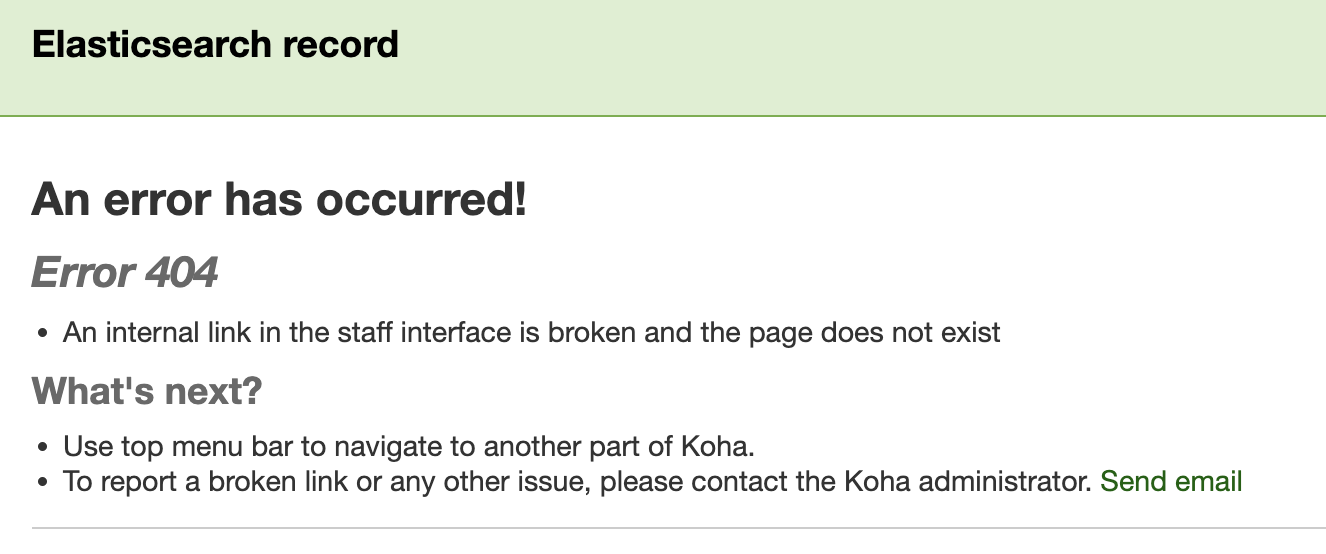Click the report a broken link sentence
1326x554 pixels.
pos(576,481)
